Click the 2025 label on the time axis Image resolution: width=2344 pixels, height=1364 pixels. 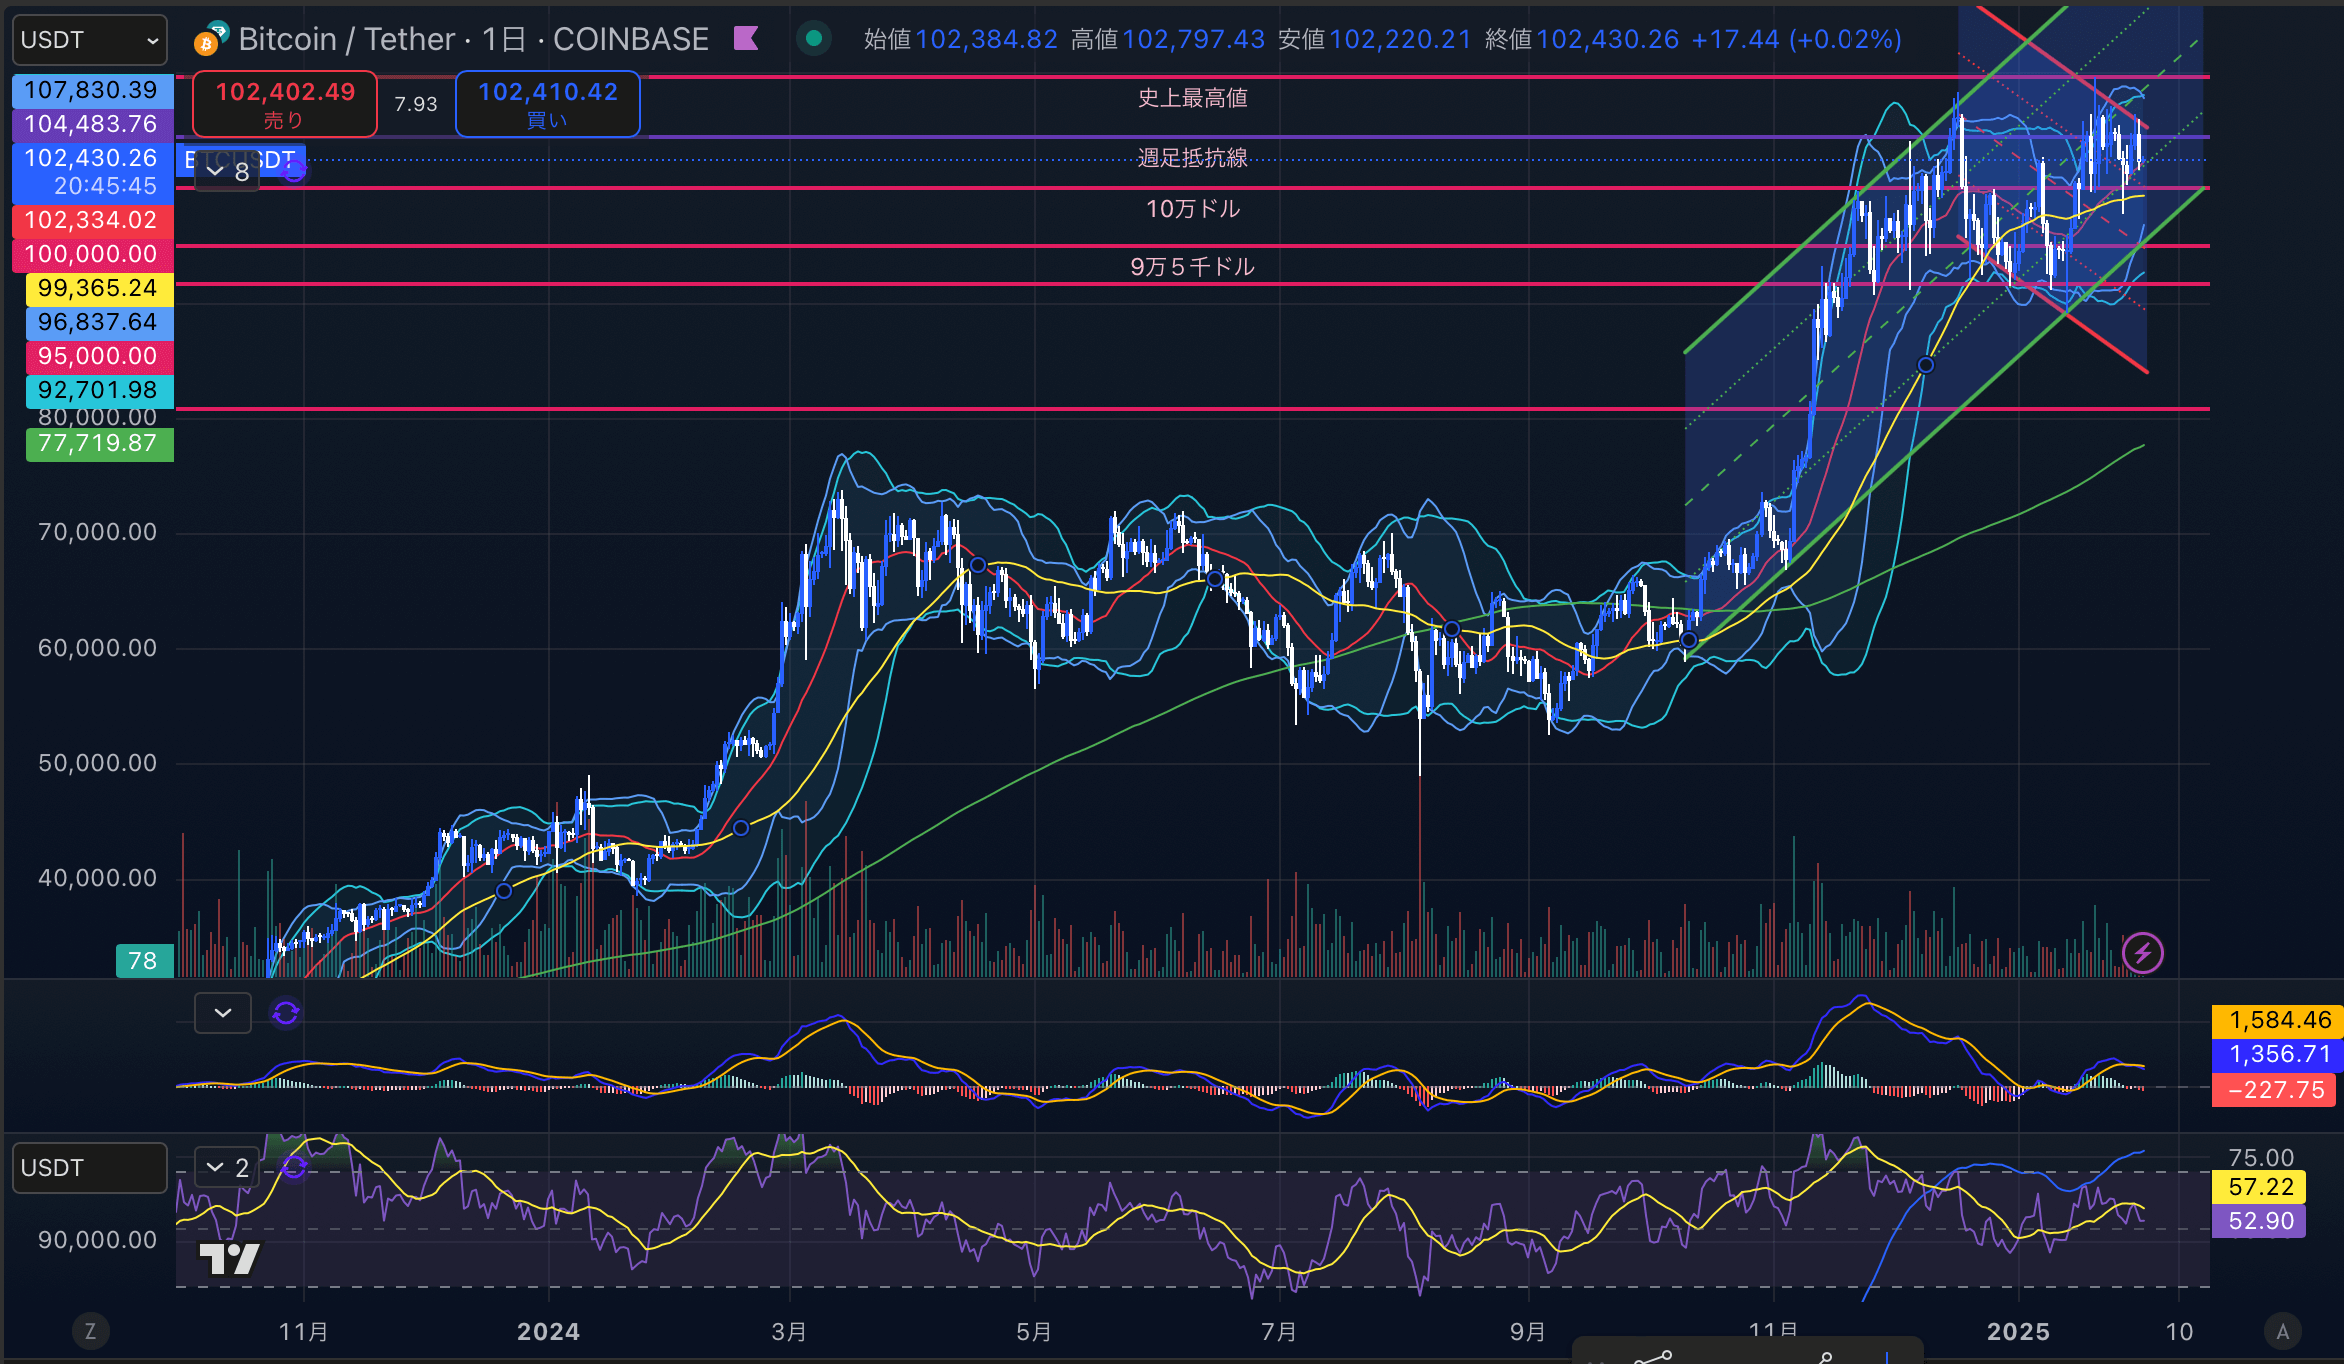pyautogui.click(x=2018, y=1331)
